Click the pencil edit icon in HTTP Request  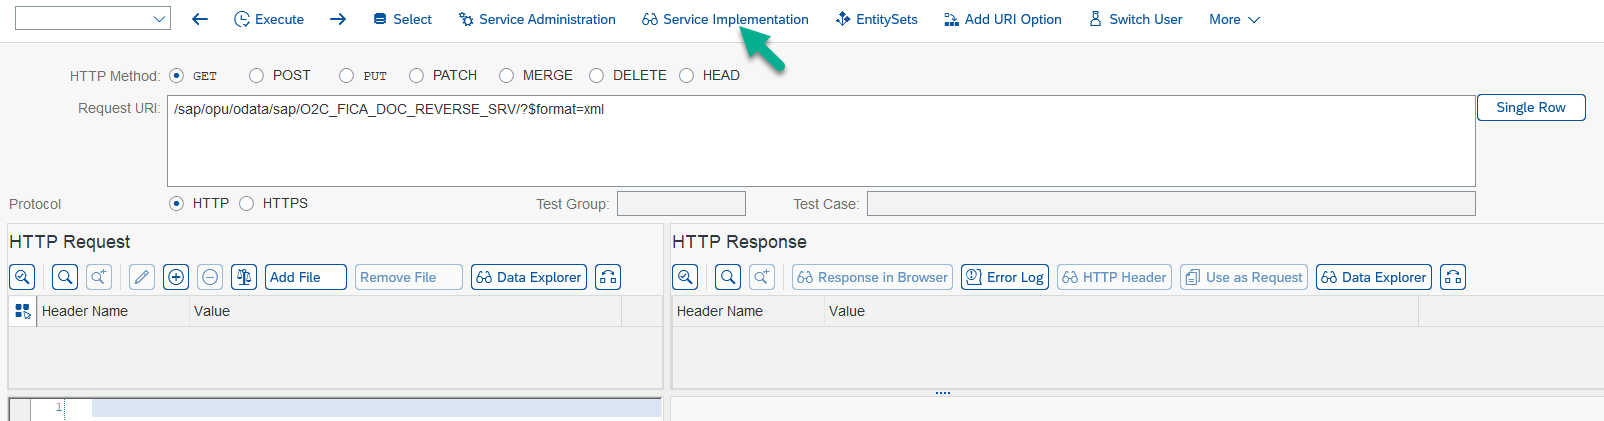tap(142, 277)
